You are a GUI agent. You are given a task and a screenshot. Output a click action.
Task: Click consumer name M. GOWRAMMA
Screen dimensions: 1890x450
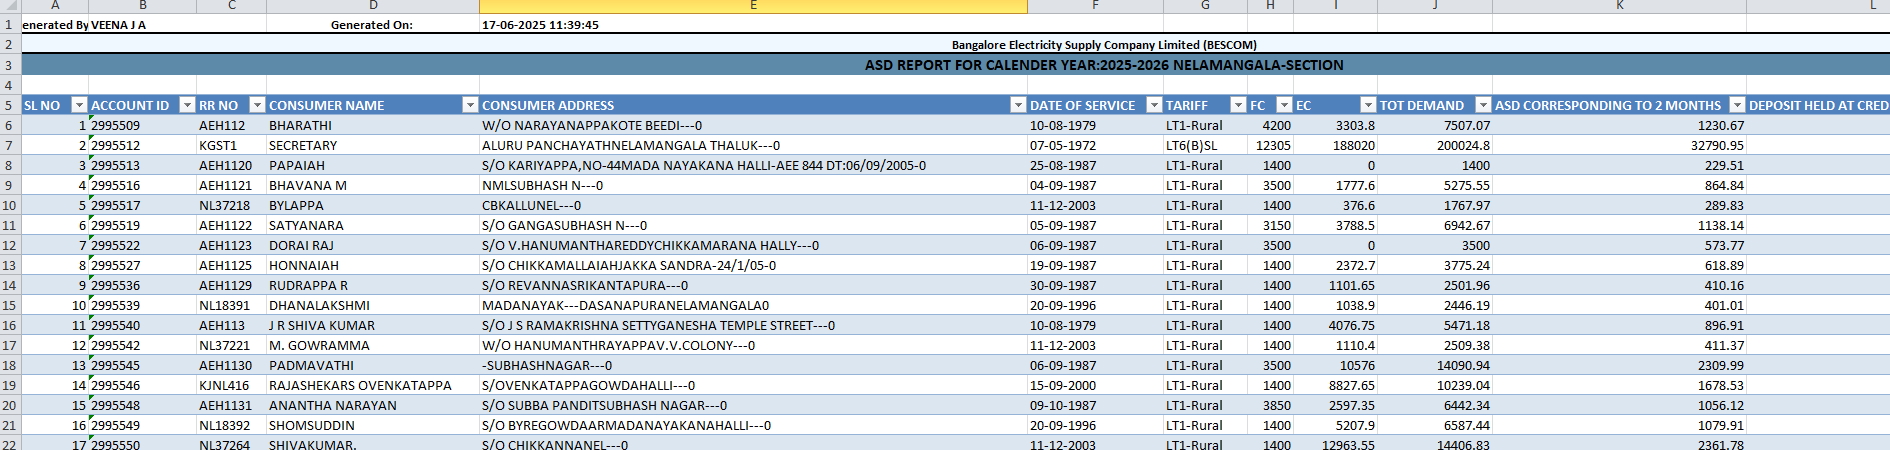319,345
